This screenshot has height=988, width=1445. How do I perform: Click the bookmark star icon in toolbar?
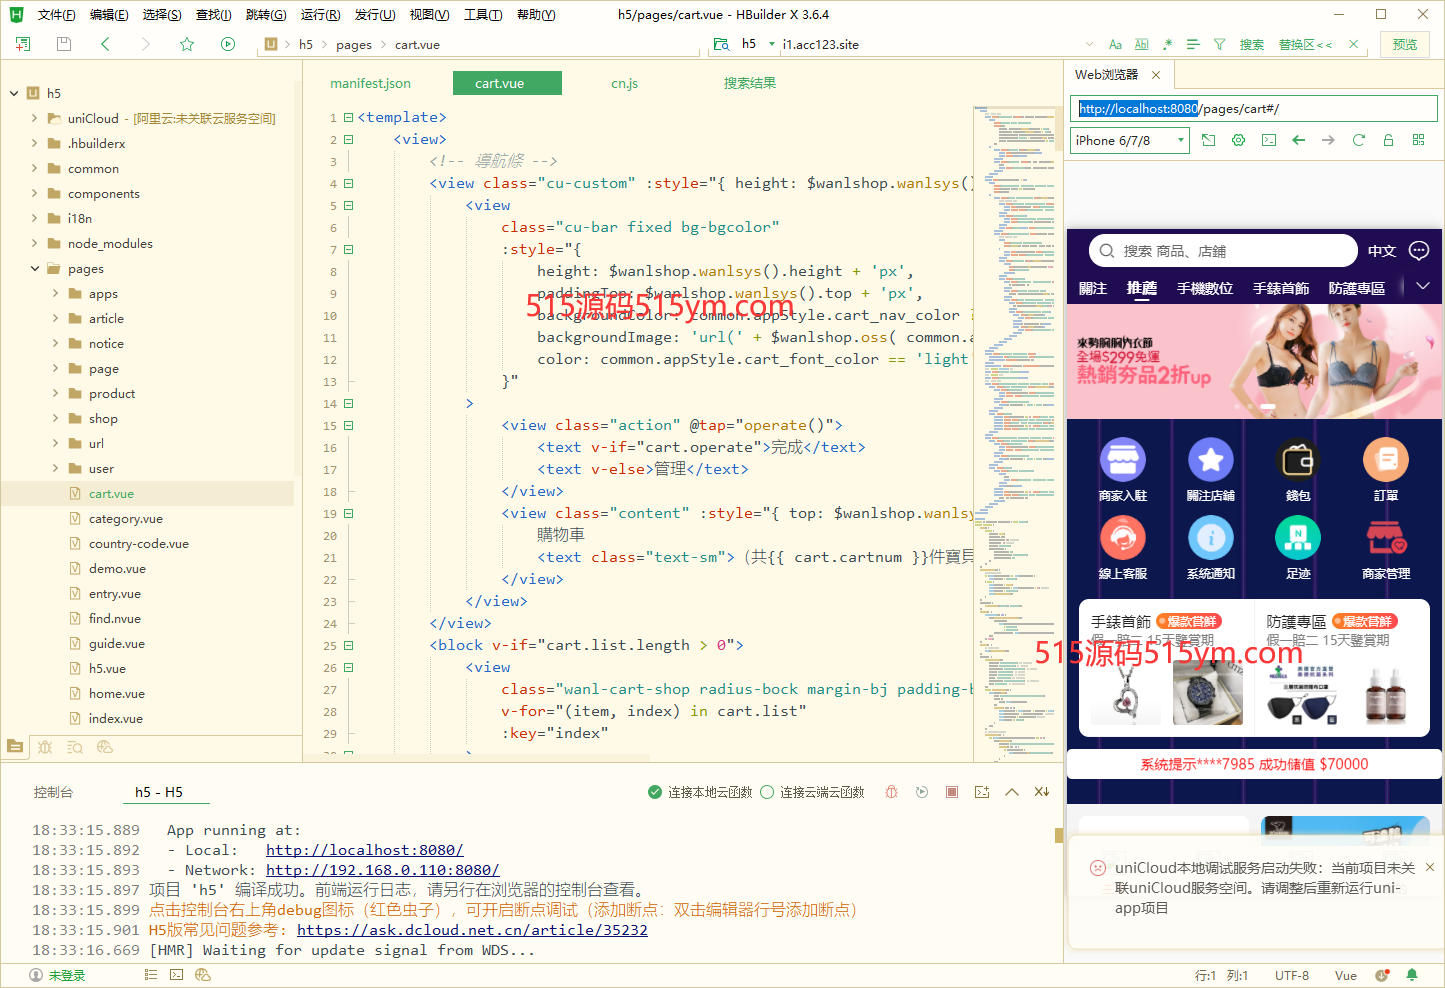186,44
